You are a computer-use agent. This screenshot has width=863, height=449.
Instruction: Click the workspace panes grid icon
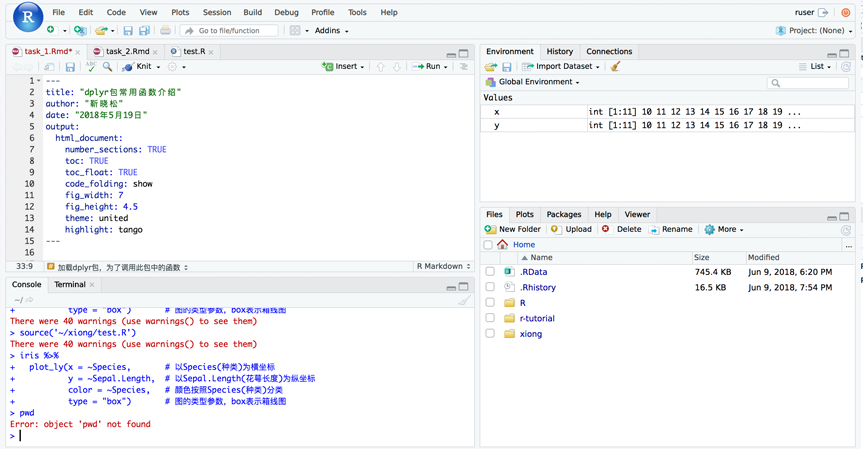click(x=295, y=30)
